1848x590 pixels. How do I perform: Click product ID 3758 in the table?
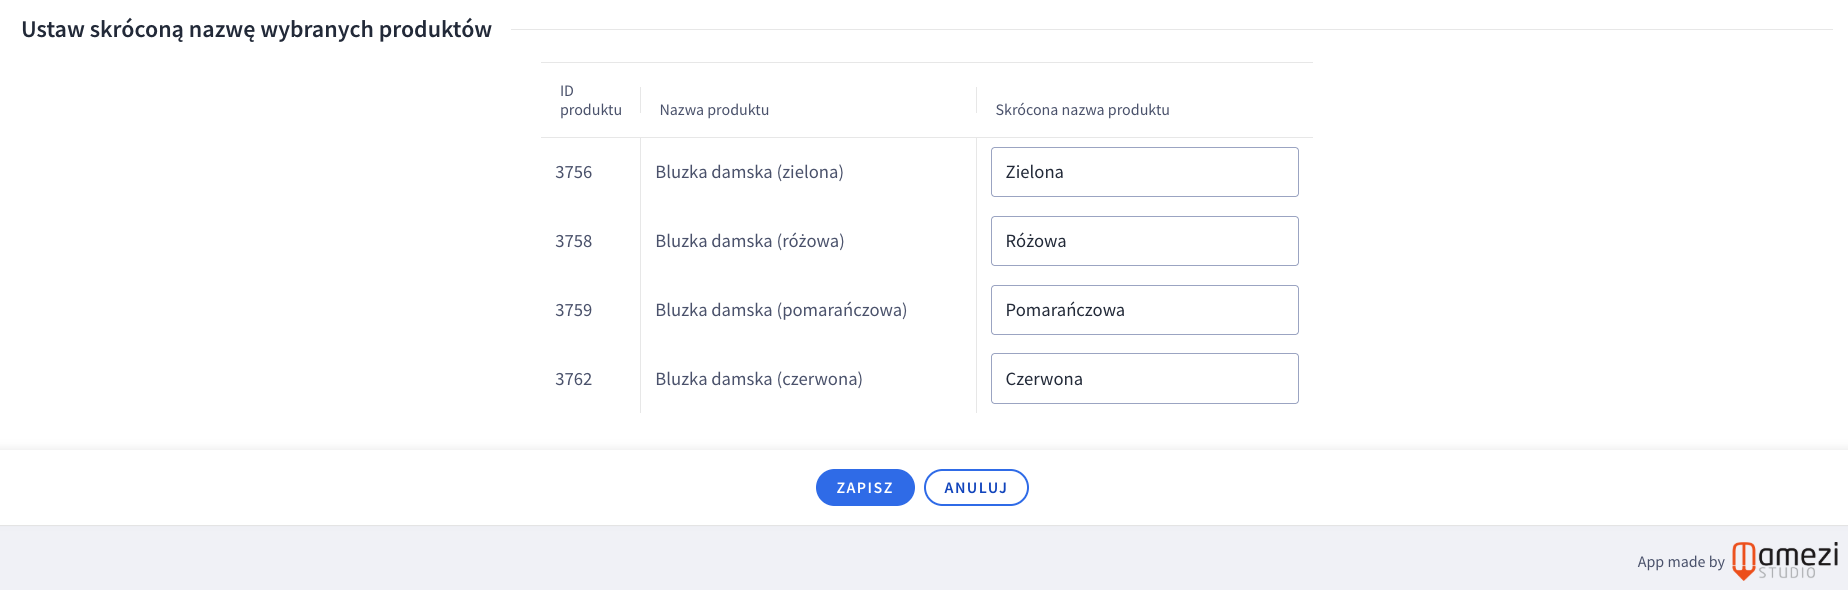[x=574, y=241]
